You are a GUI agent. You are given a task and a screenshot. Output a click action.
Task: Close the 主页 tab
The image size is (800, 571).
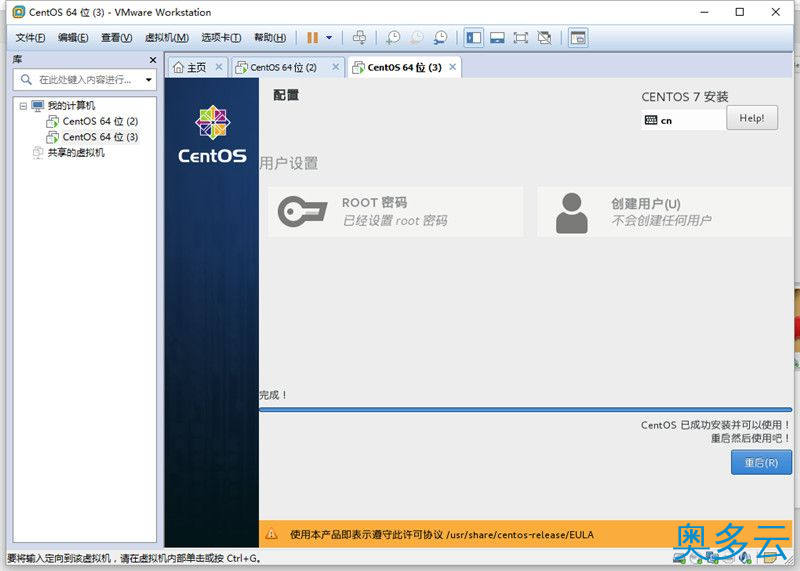(219, 67)
